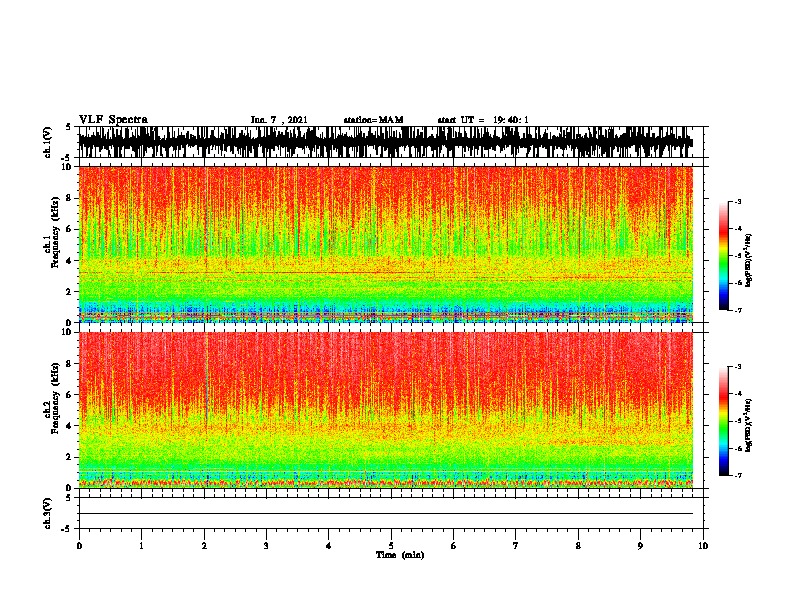Click the "start UT = 19:40:1" header text

point(483,120)
